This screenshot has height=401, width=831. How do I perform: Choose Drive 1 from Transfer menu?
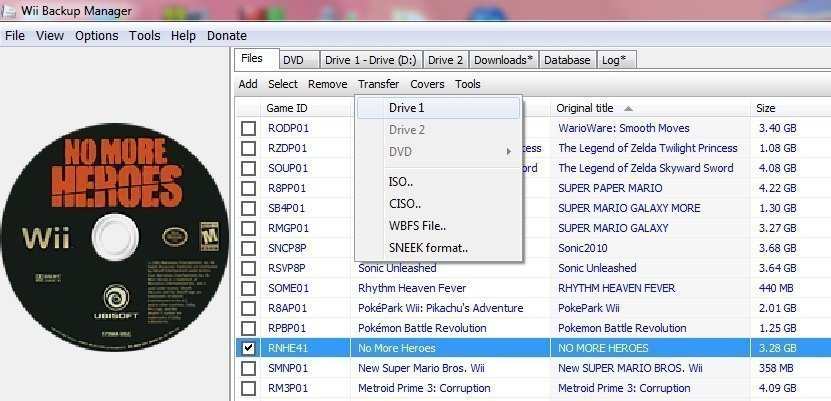[438, 108]
